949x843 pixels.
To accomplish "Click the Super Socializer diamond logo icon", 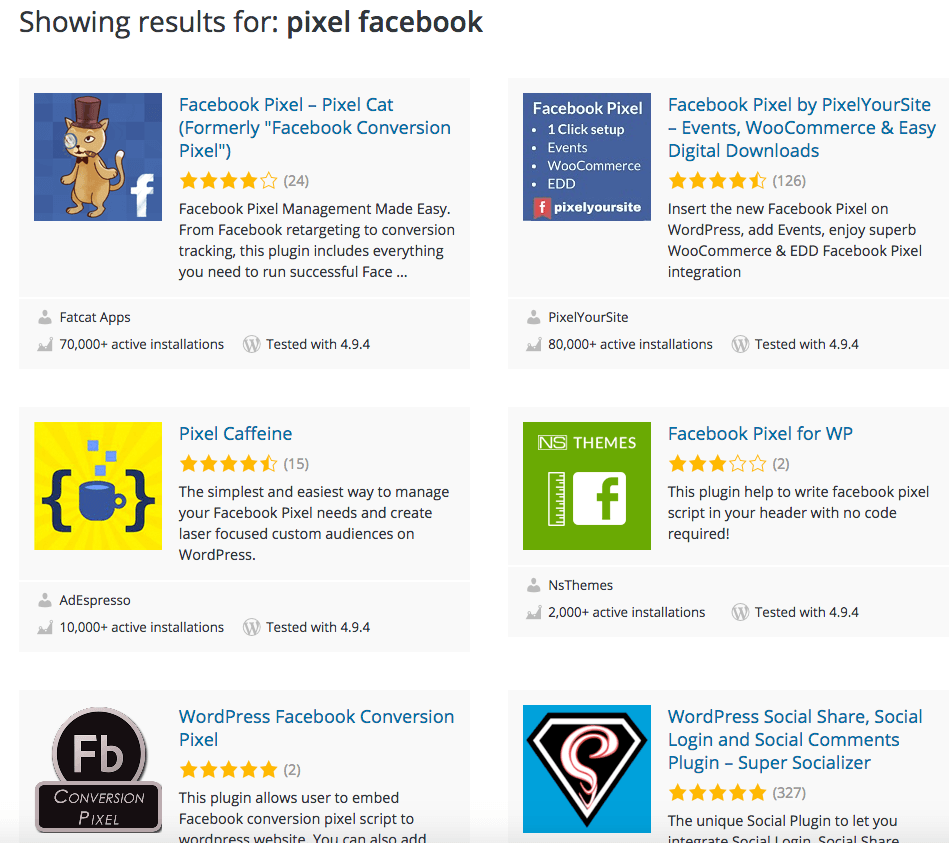I will point(586,769).
